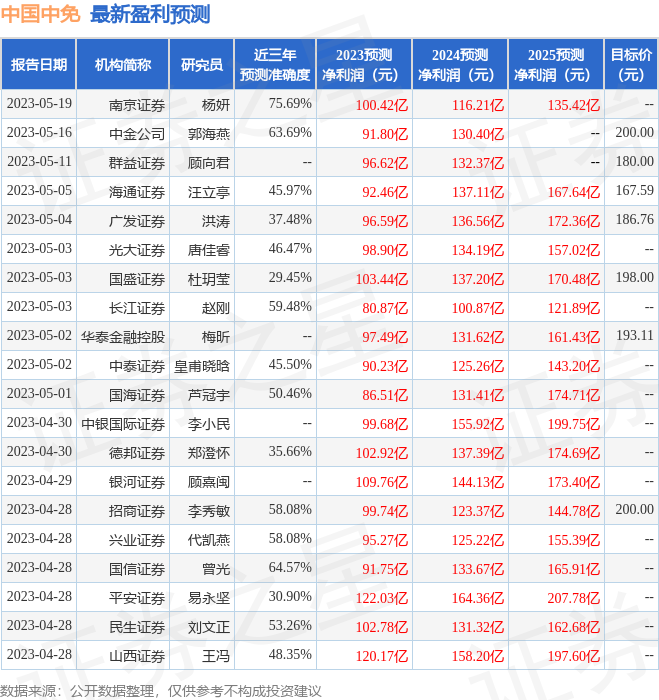Image resolution: width=659 pixels, height=700 pixels.
Task: Click researcher name 李小民
Action: pyautogui.click(x=209, y=424)
